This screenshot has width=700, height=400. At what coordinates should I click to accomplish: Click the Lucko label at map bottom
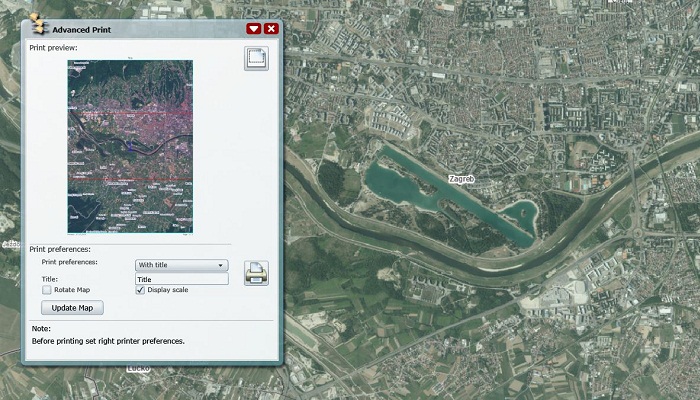[x=138, y=369]
